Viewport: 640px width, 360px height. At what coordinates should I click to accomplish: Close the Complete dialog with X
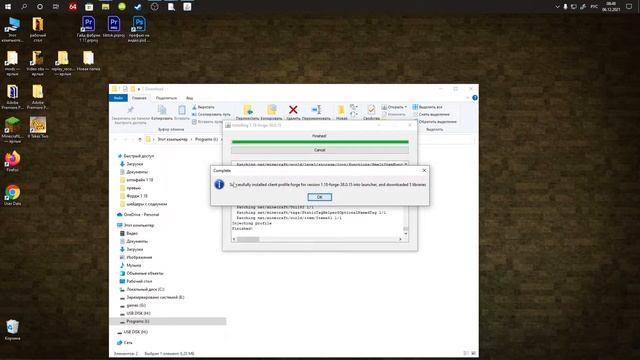click(424, 170)
